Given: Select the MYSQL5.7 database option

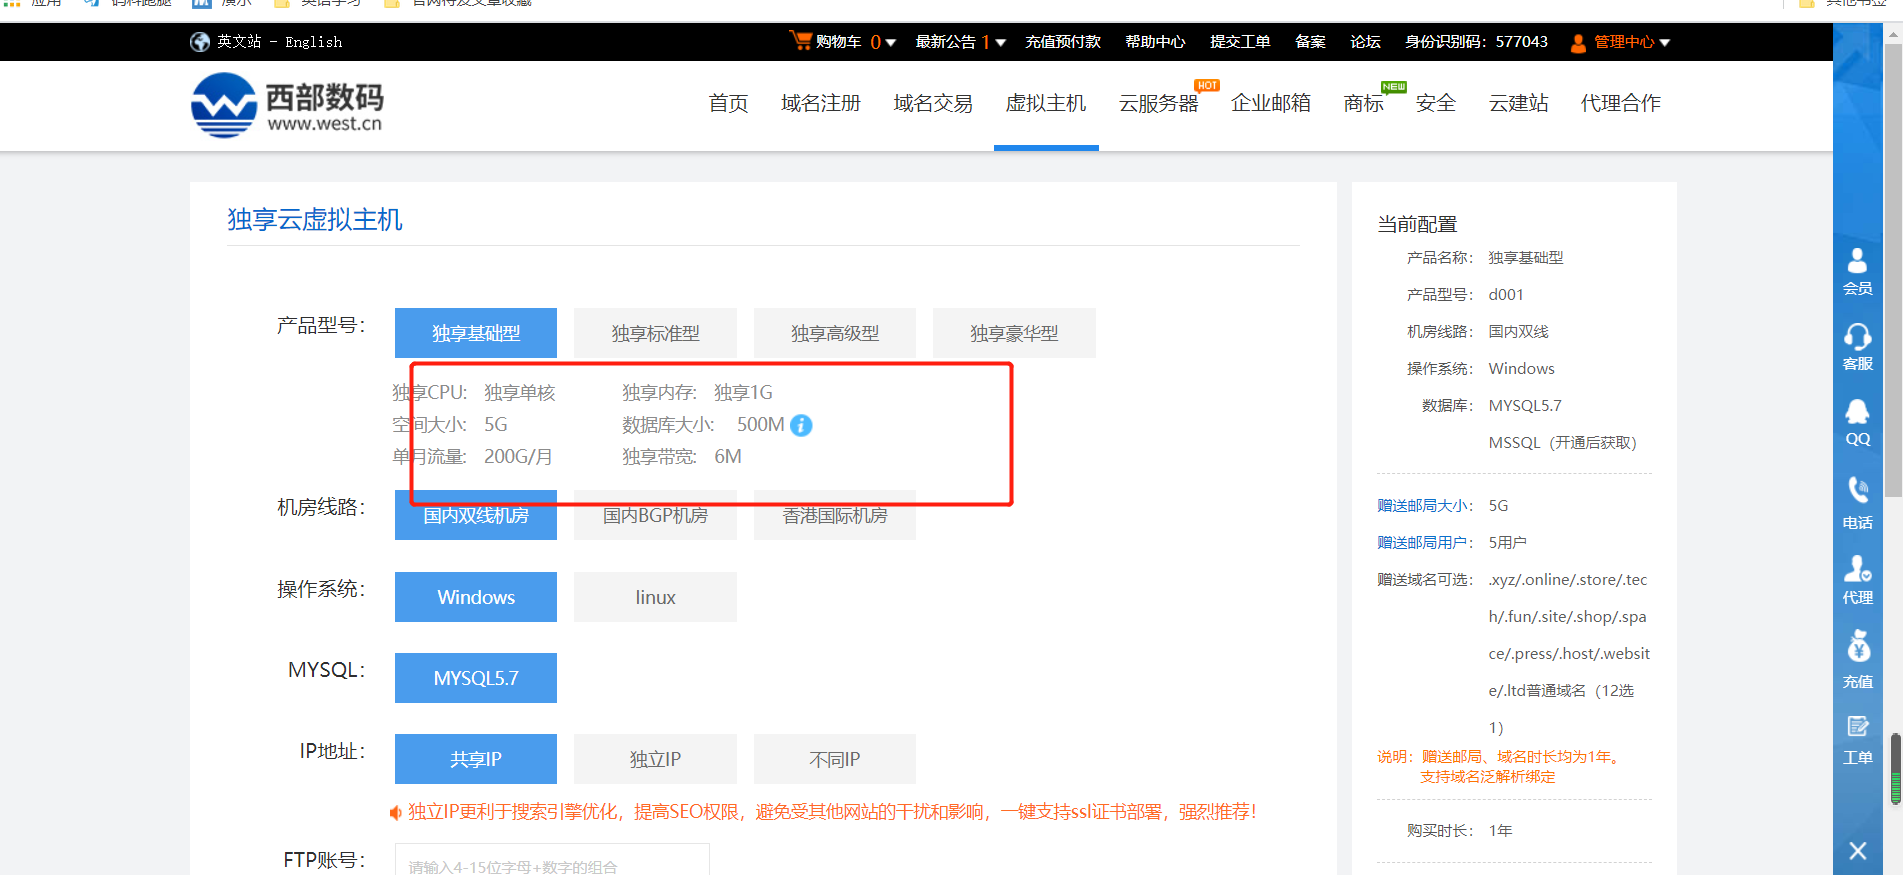Looking at the screenshot, I should point(476,678).
